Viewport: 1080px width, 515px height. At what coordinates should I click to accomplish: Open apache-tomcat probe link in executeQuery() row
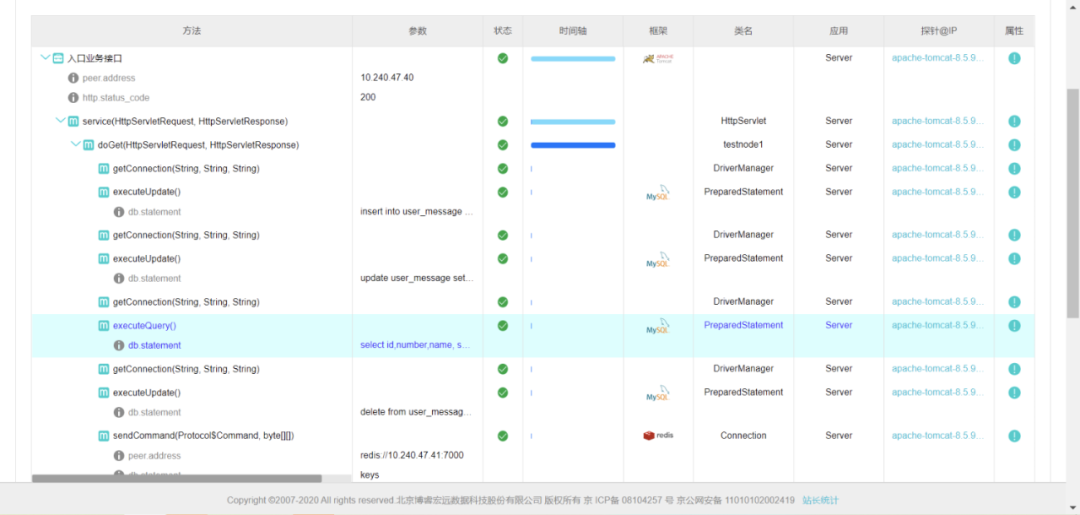coord(937,325)
